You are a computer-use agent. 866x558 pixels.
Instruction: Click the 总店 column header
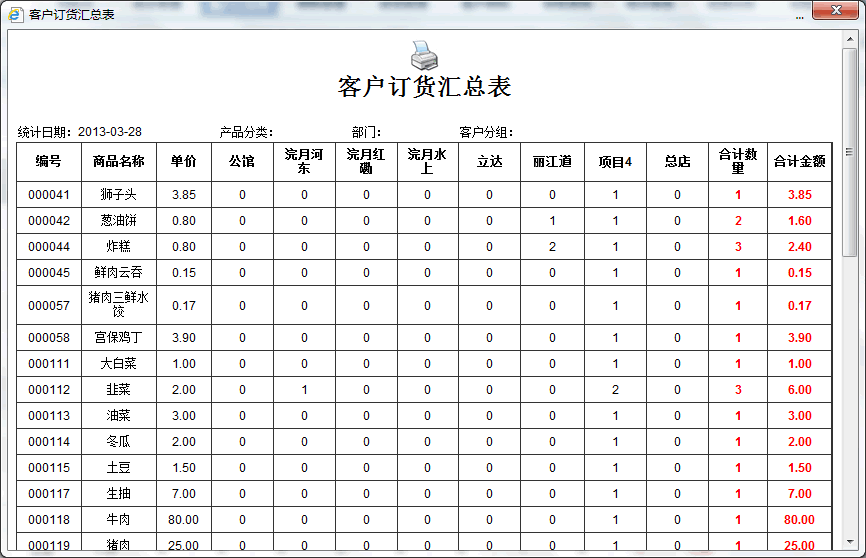click(x=677, y=161)
